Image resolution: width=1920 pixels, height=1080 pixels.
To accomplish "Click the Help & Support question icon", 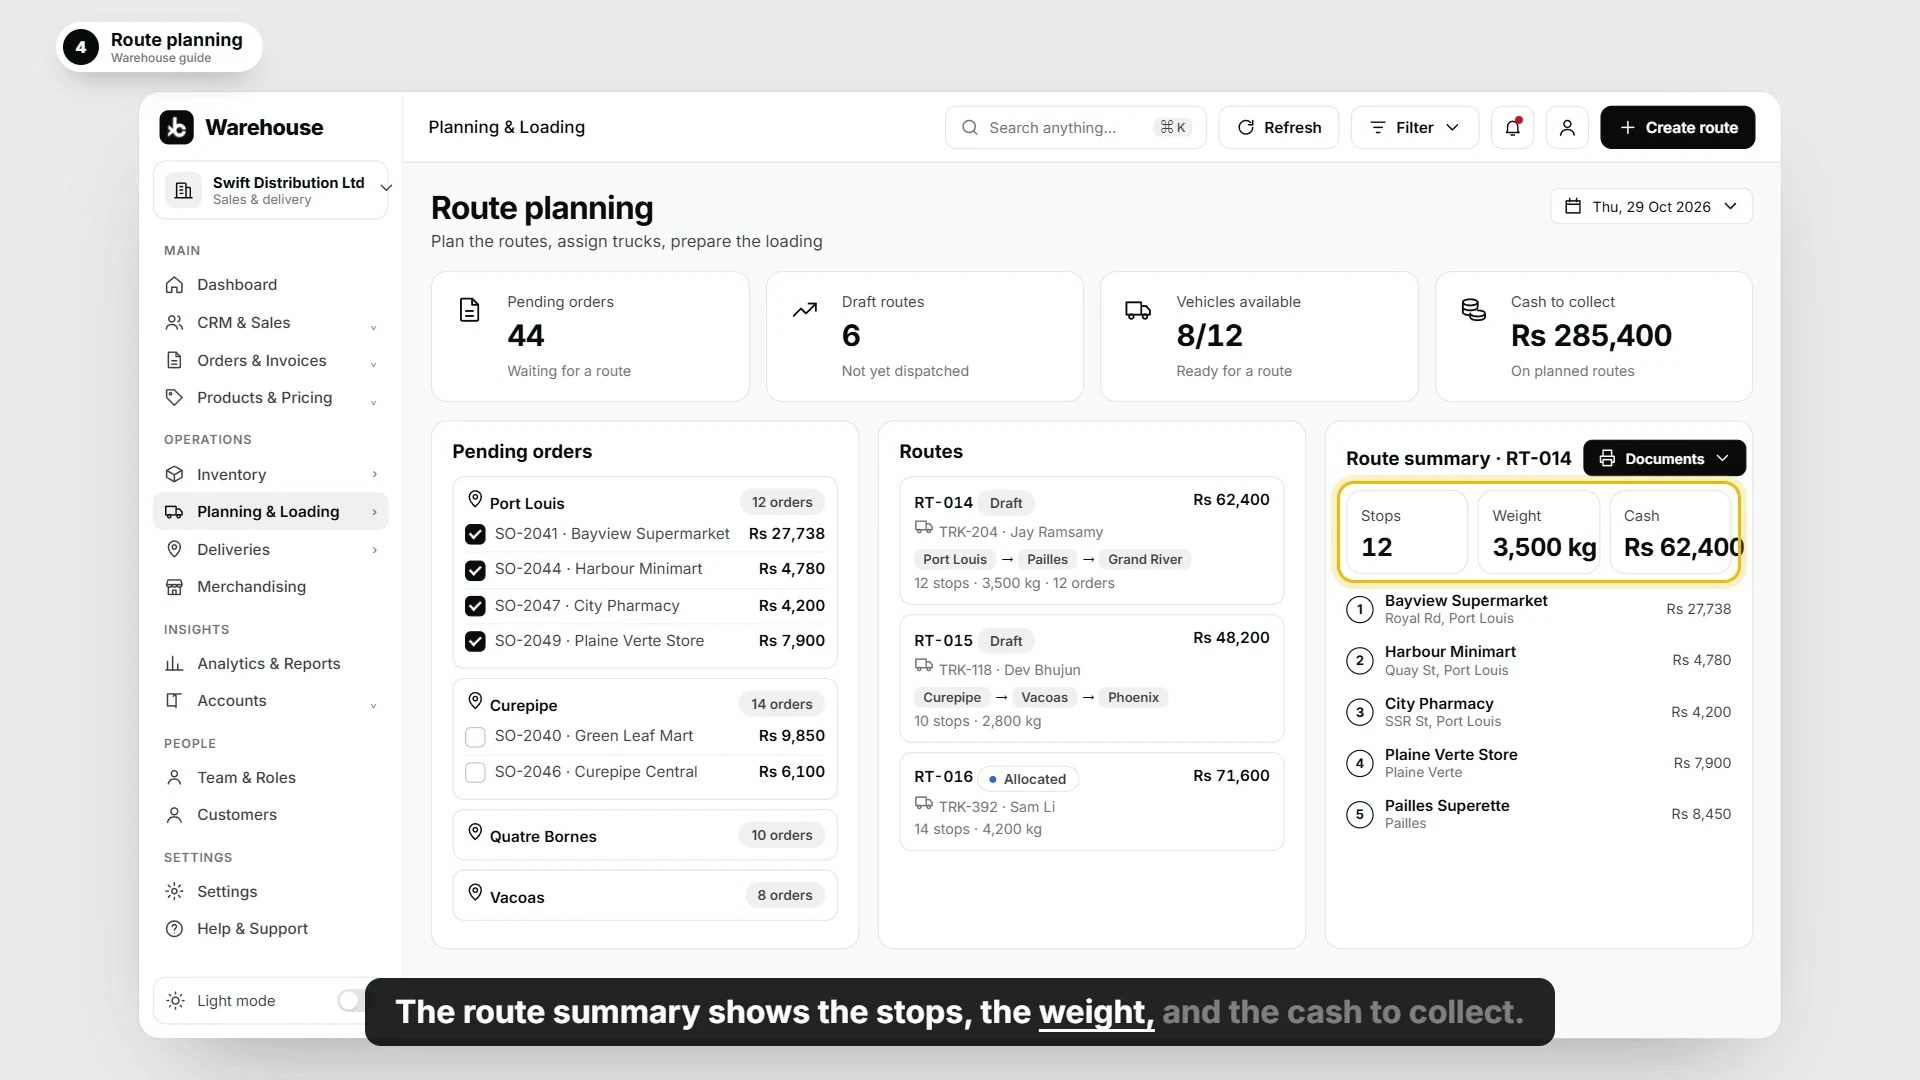I will point(174,929).
